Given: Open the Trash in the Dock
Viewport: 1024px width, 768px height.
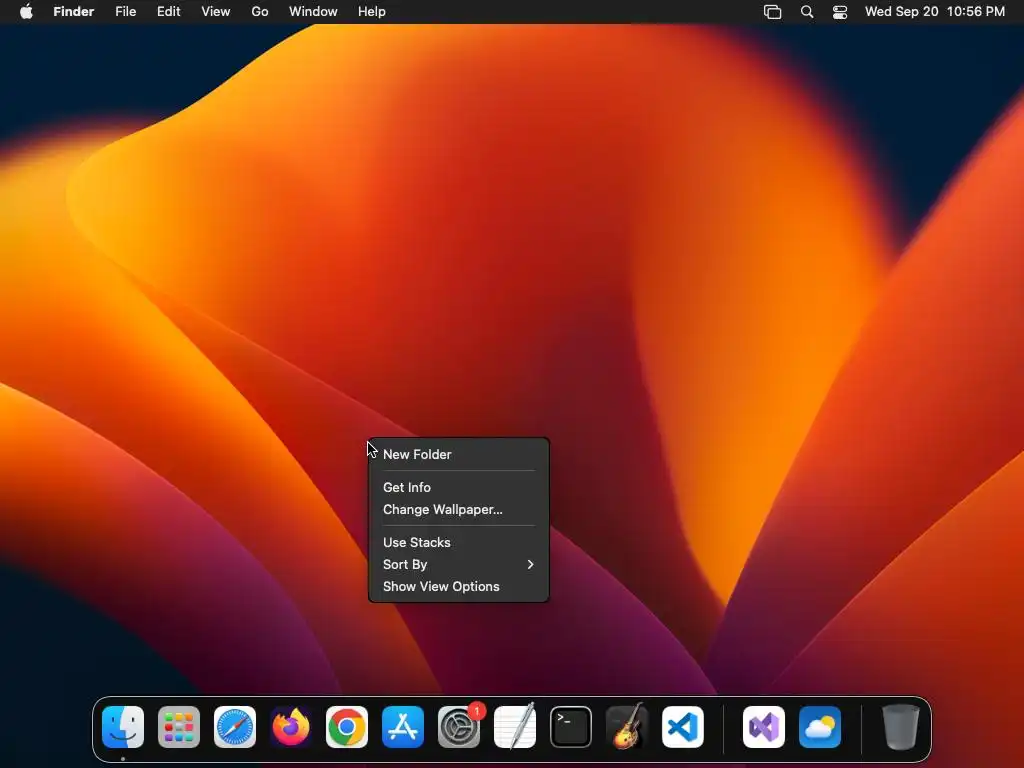Looking at the screenshot, I should pos(901,727).
